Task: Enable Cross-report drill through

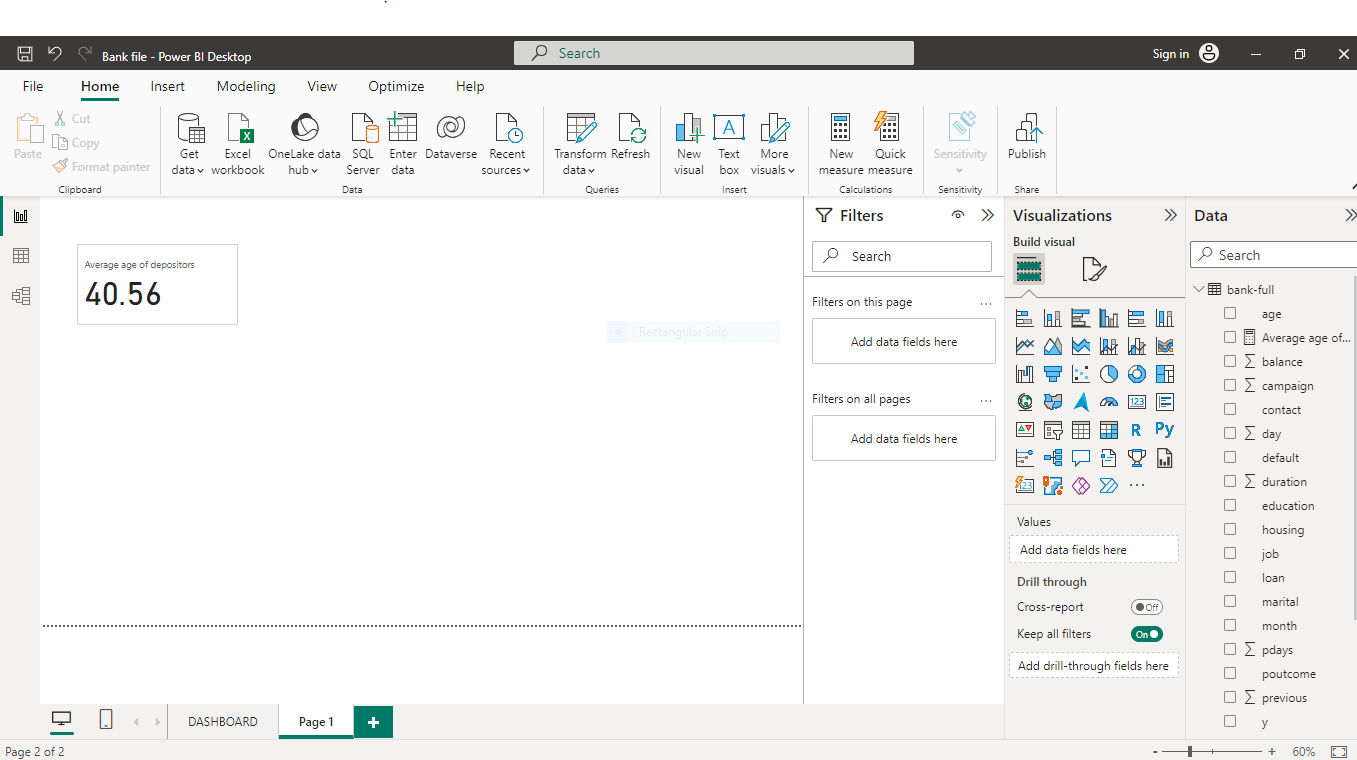Action: point(1146,606)
